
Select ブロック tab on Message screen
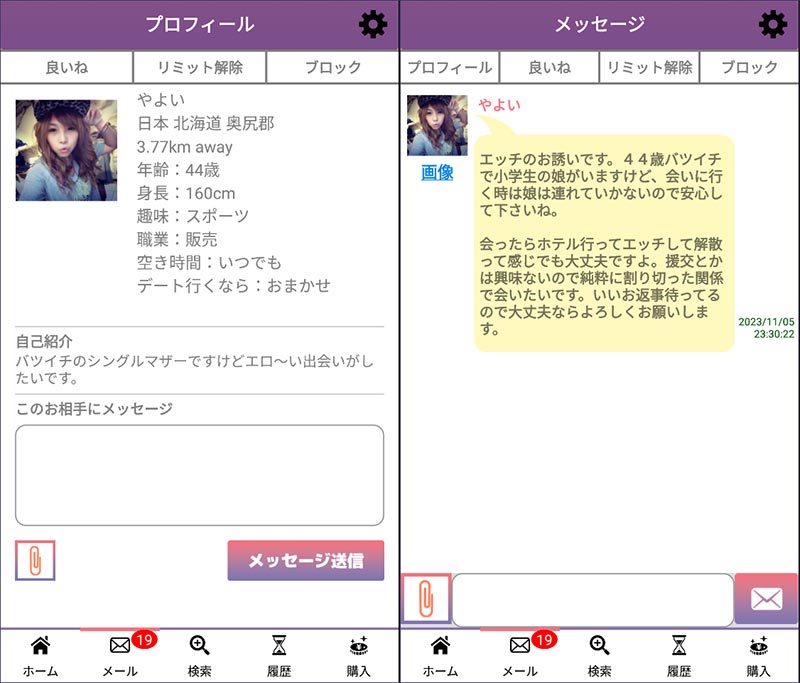749,67
